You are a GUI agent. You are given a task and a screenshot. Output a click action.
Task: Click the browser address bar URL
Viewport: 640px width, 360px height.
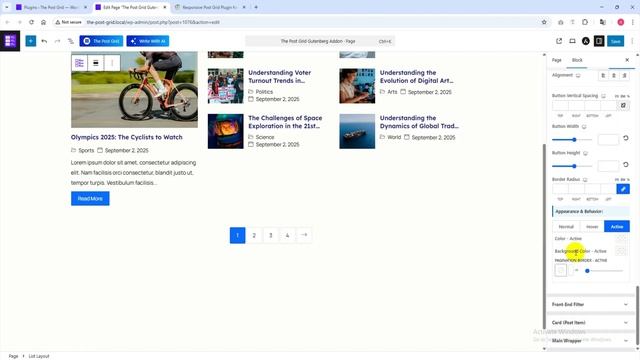point(153,22)
